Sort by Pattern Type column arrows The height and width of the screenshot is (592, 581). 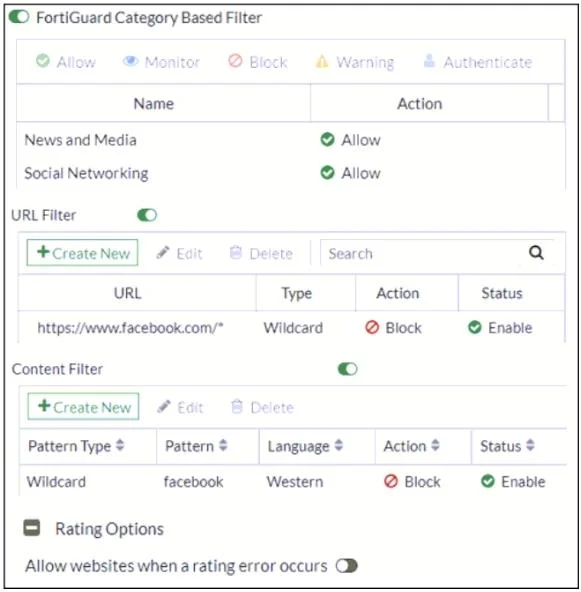(x=120, y=445)
